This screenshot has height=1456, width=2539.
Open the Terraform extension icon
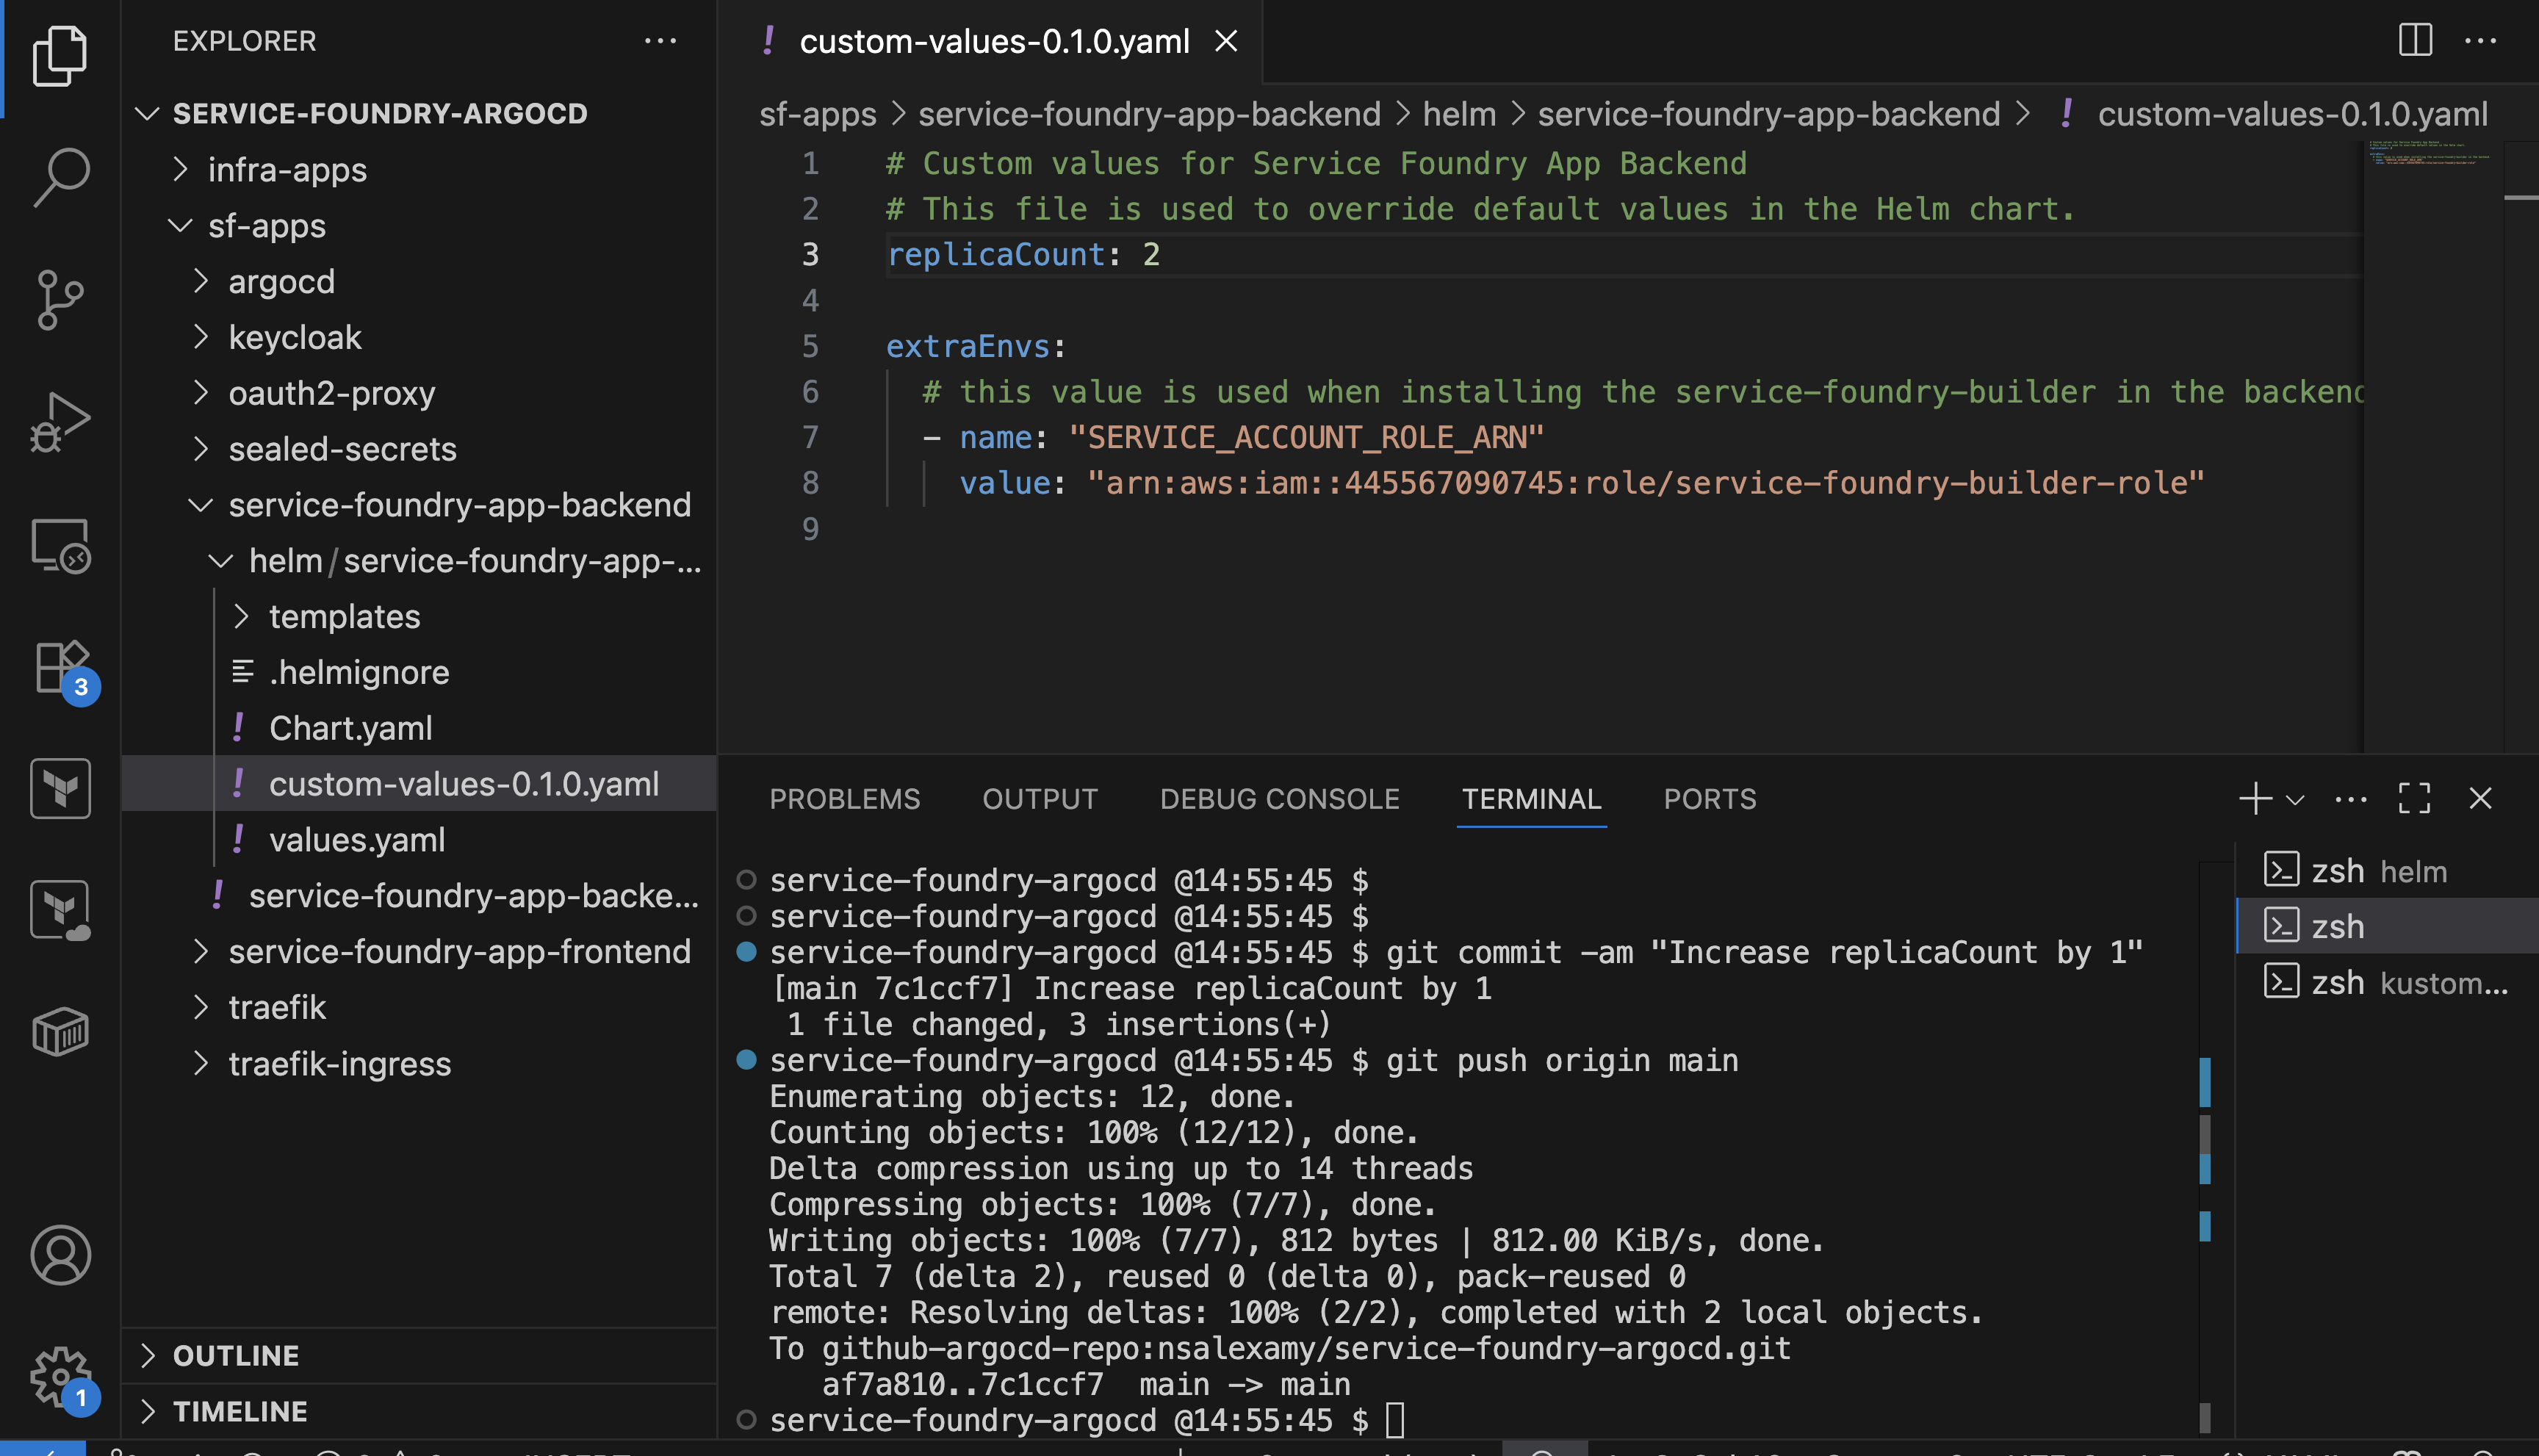[60, 789]
